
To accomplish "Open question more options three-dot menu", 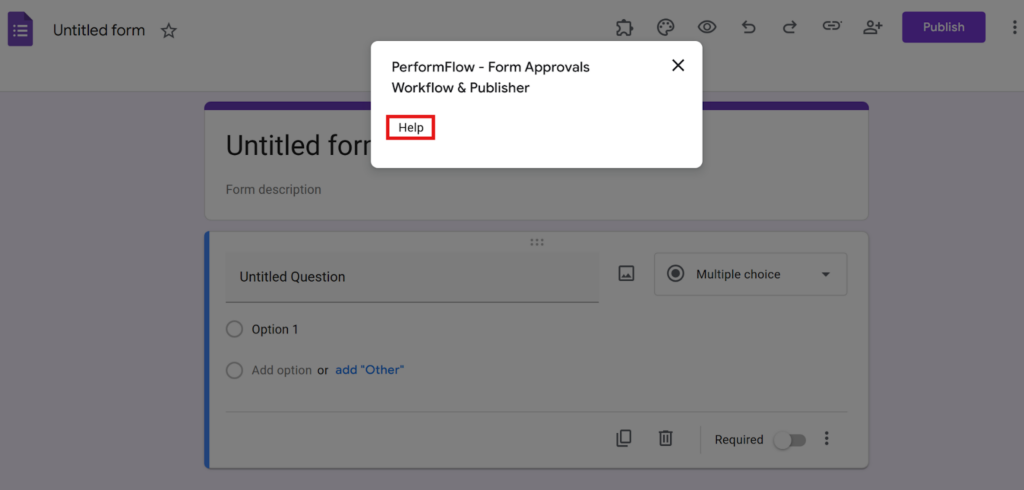I will (x=827, y=439).
